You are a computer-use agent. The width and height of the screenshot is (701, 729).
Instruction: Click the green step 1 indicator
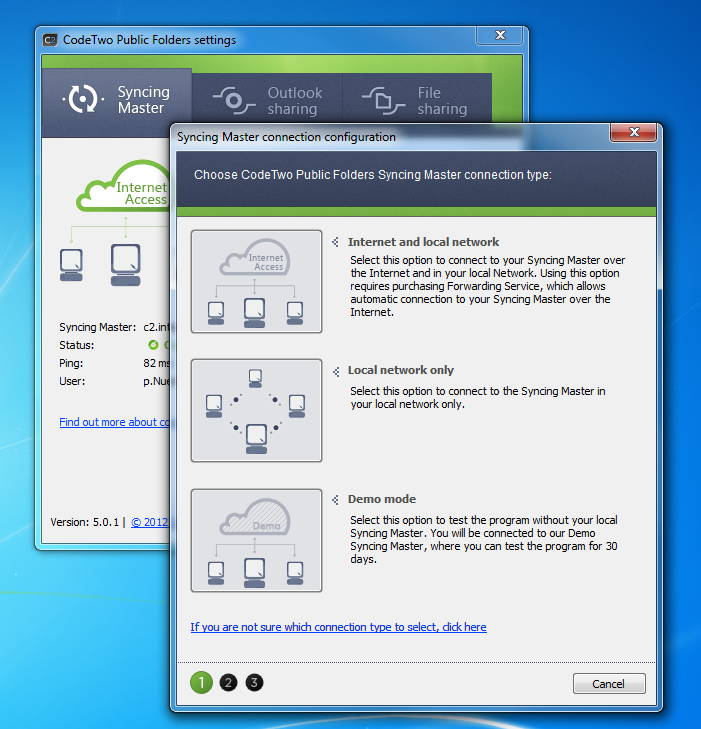pos(201,683)
